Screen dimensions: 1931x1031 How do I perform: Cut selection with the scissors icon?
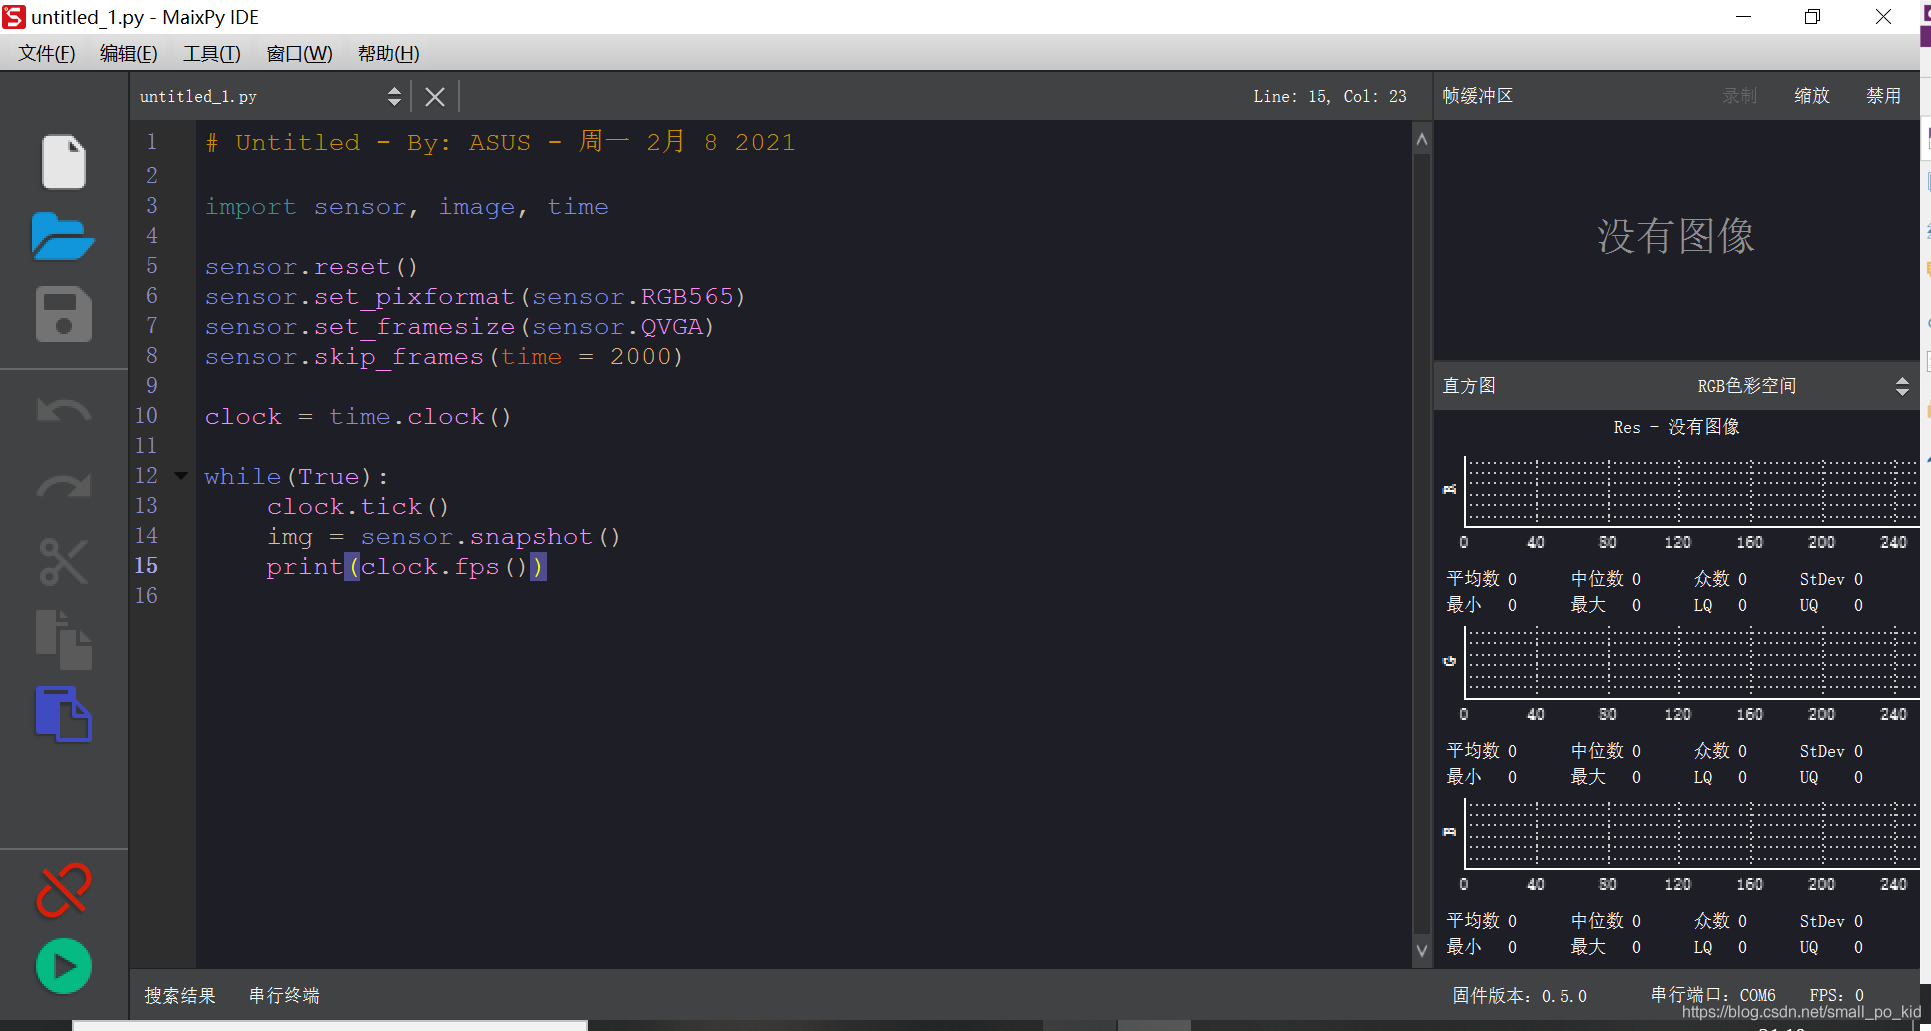pyautogui.click(x=63, y=561)
